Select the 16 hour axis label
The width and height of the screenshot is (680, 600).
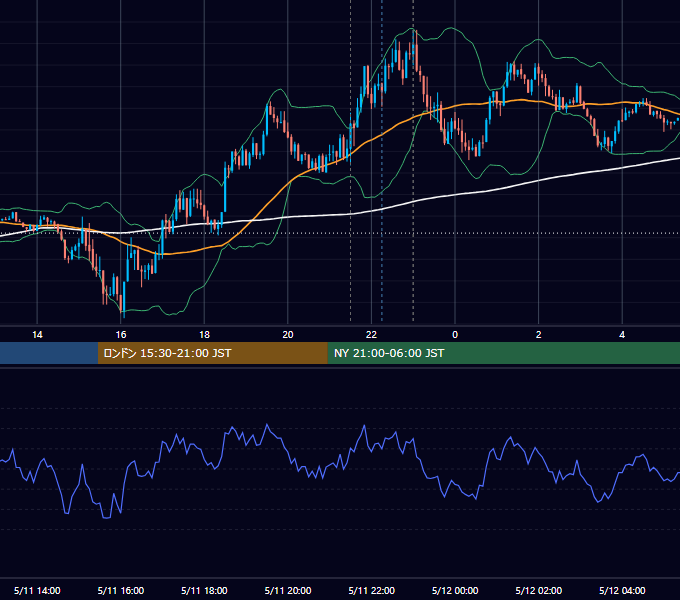[x=121, y=335]
